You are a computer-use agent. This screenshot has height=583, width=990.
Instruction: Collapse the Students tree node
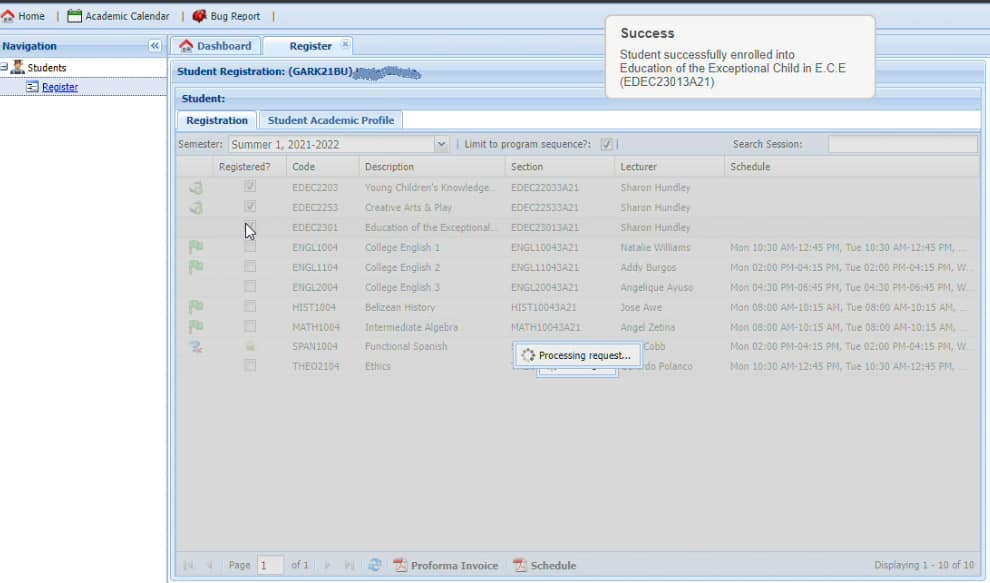pyautogui.click(x=5, y=68)
